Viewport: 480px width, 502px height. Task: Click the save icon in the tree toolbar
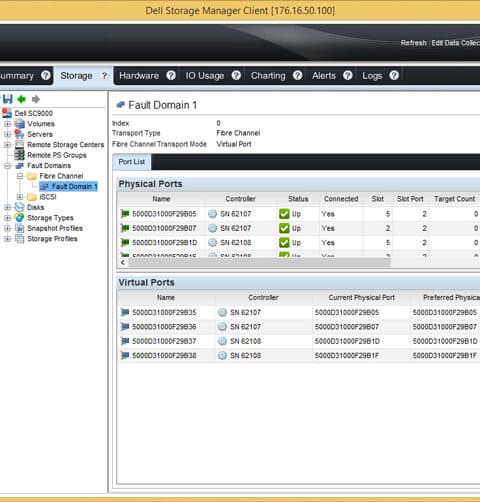[8, 99]
